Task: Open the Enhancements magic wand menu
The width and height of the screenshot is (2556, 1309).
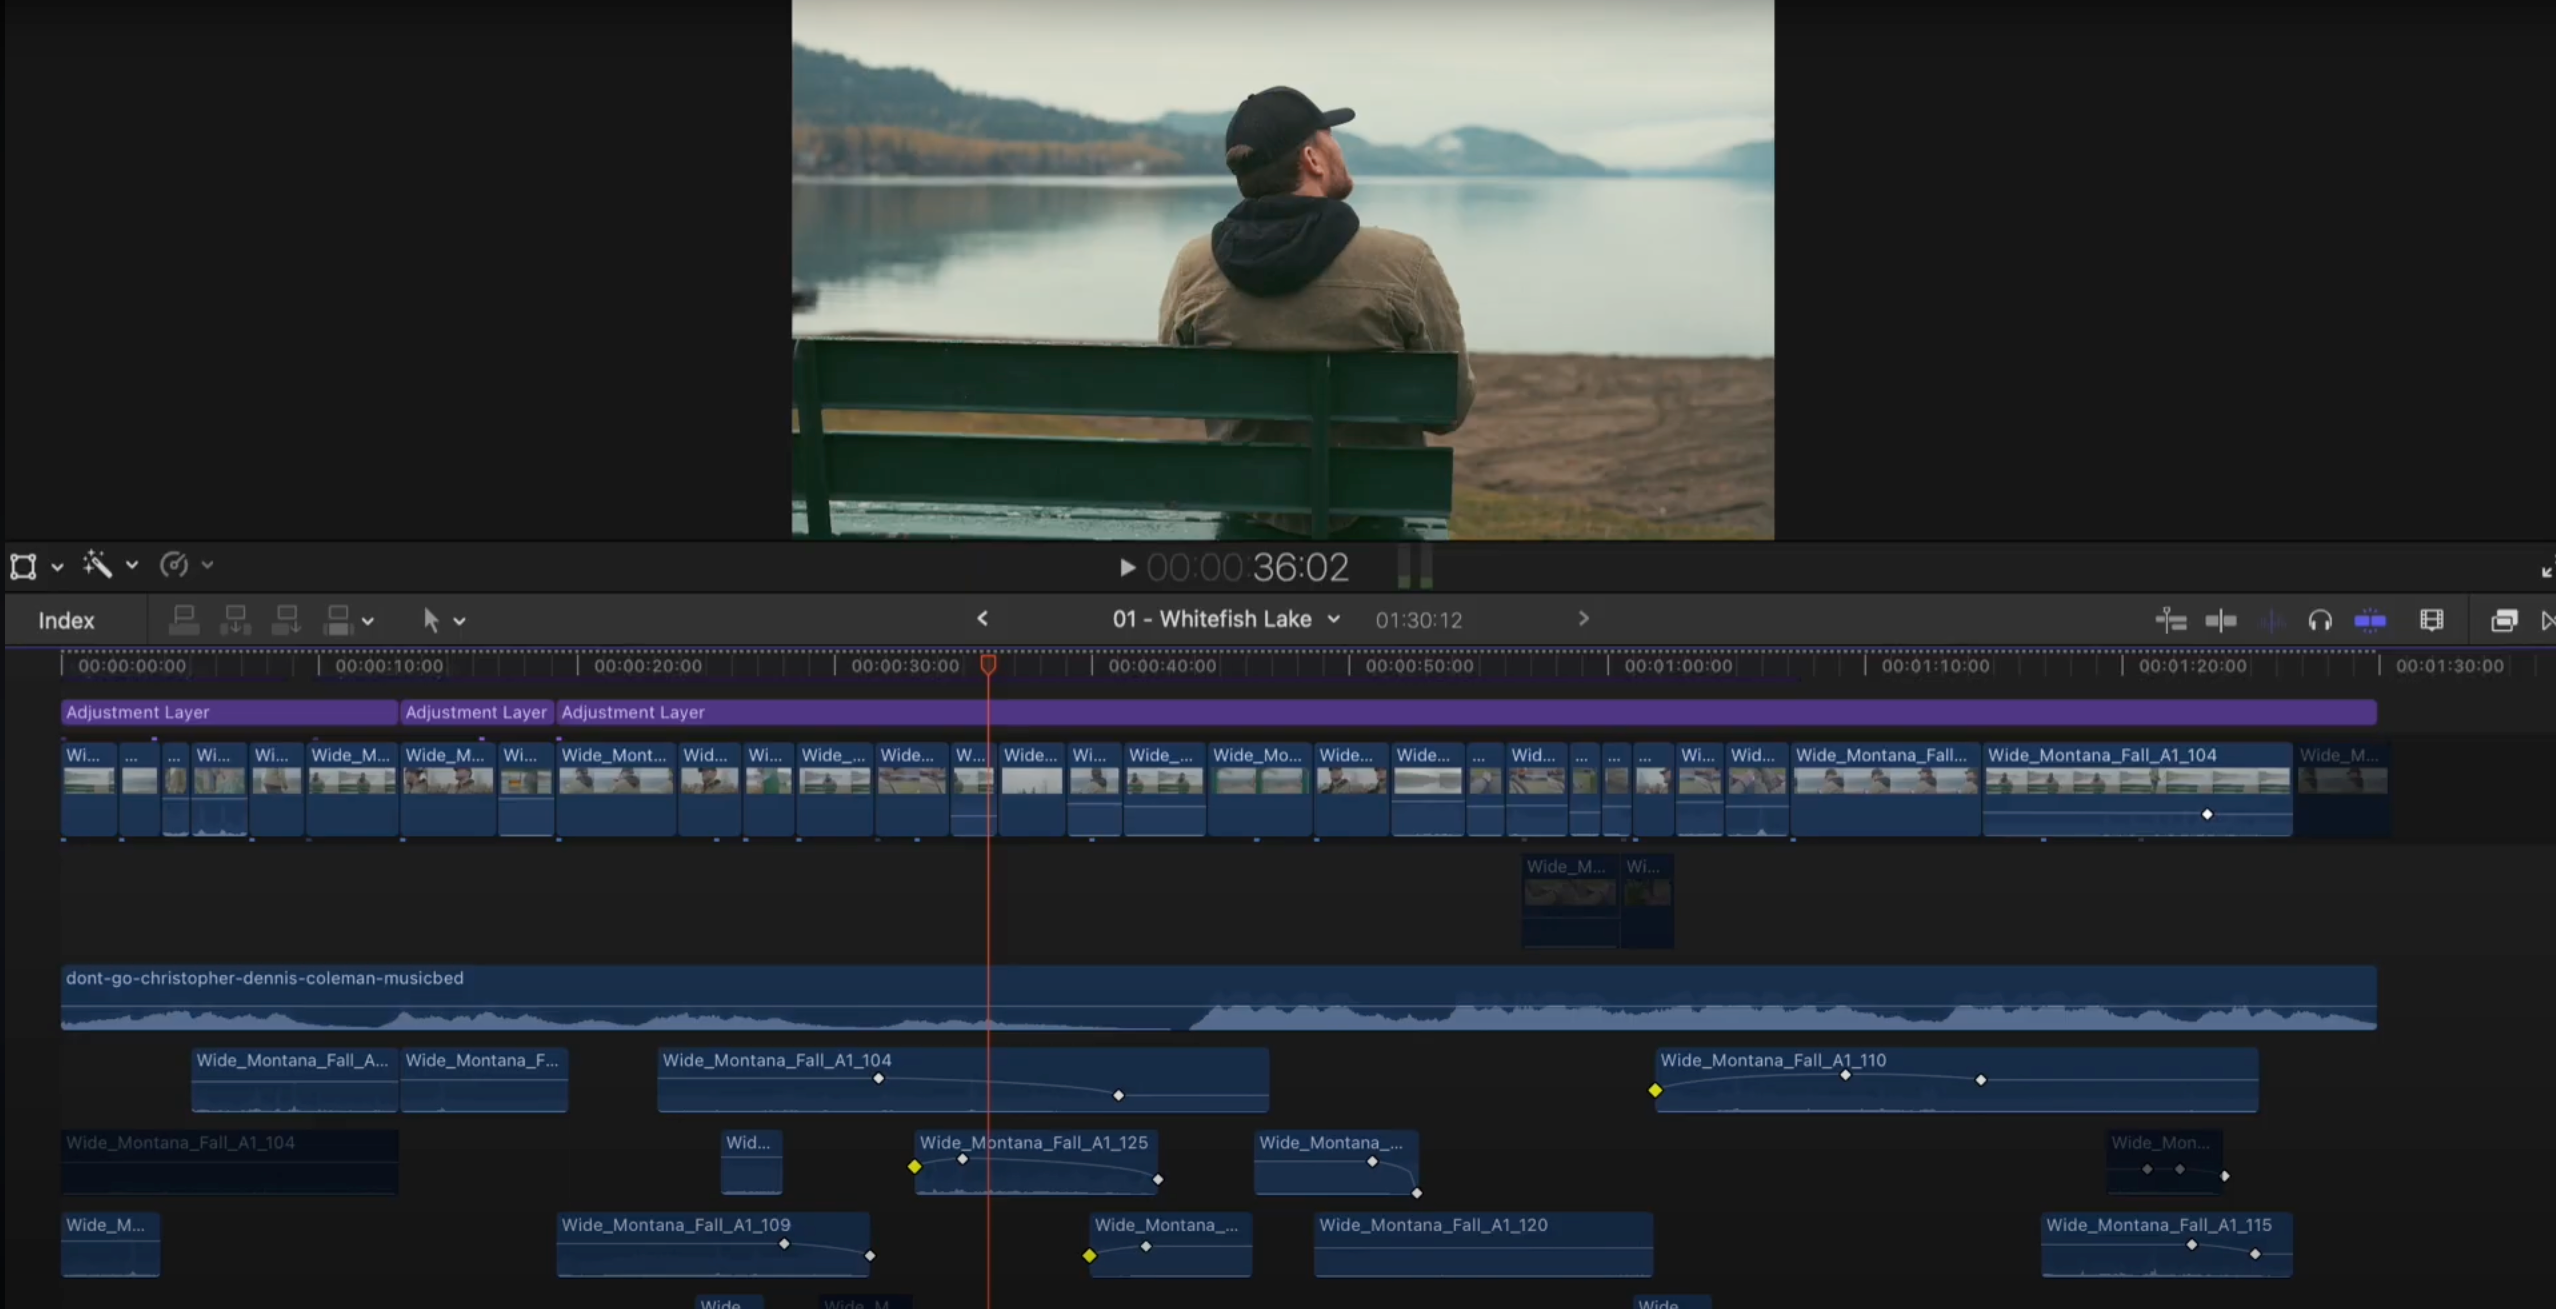Action: point(100,565)
